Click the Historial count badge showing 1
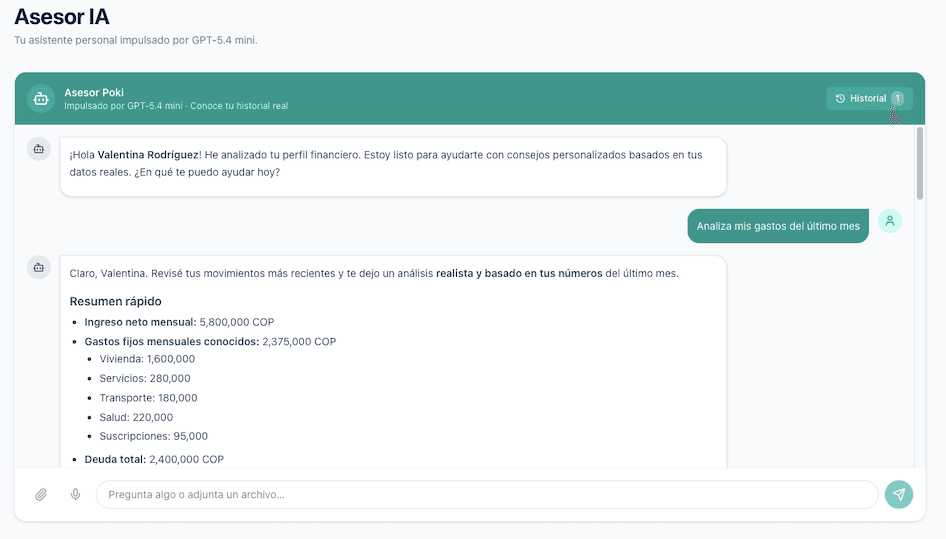The height and width of the screenshot is (539, 946). [898, 98]
